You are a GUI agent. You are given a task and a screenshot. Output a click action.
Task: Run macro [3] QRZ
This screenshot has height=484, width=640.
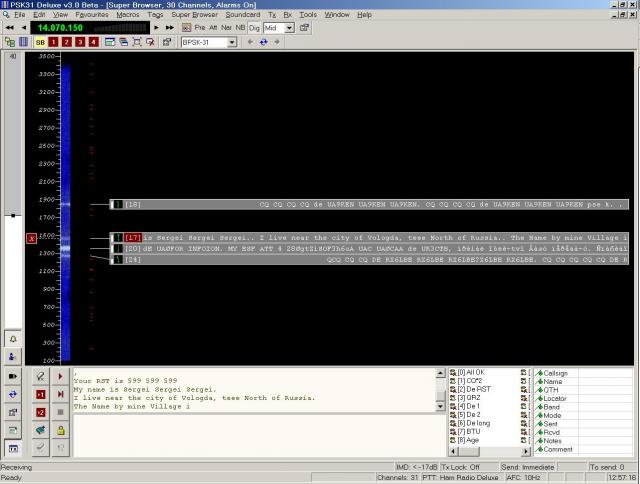tap(465, 397)
